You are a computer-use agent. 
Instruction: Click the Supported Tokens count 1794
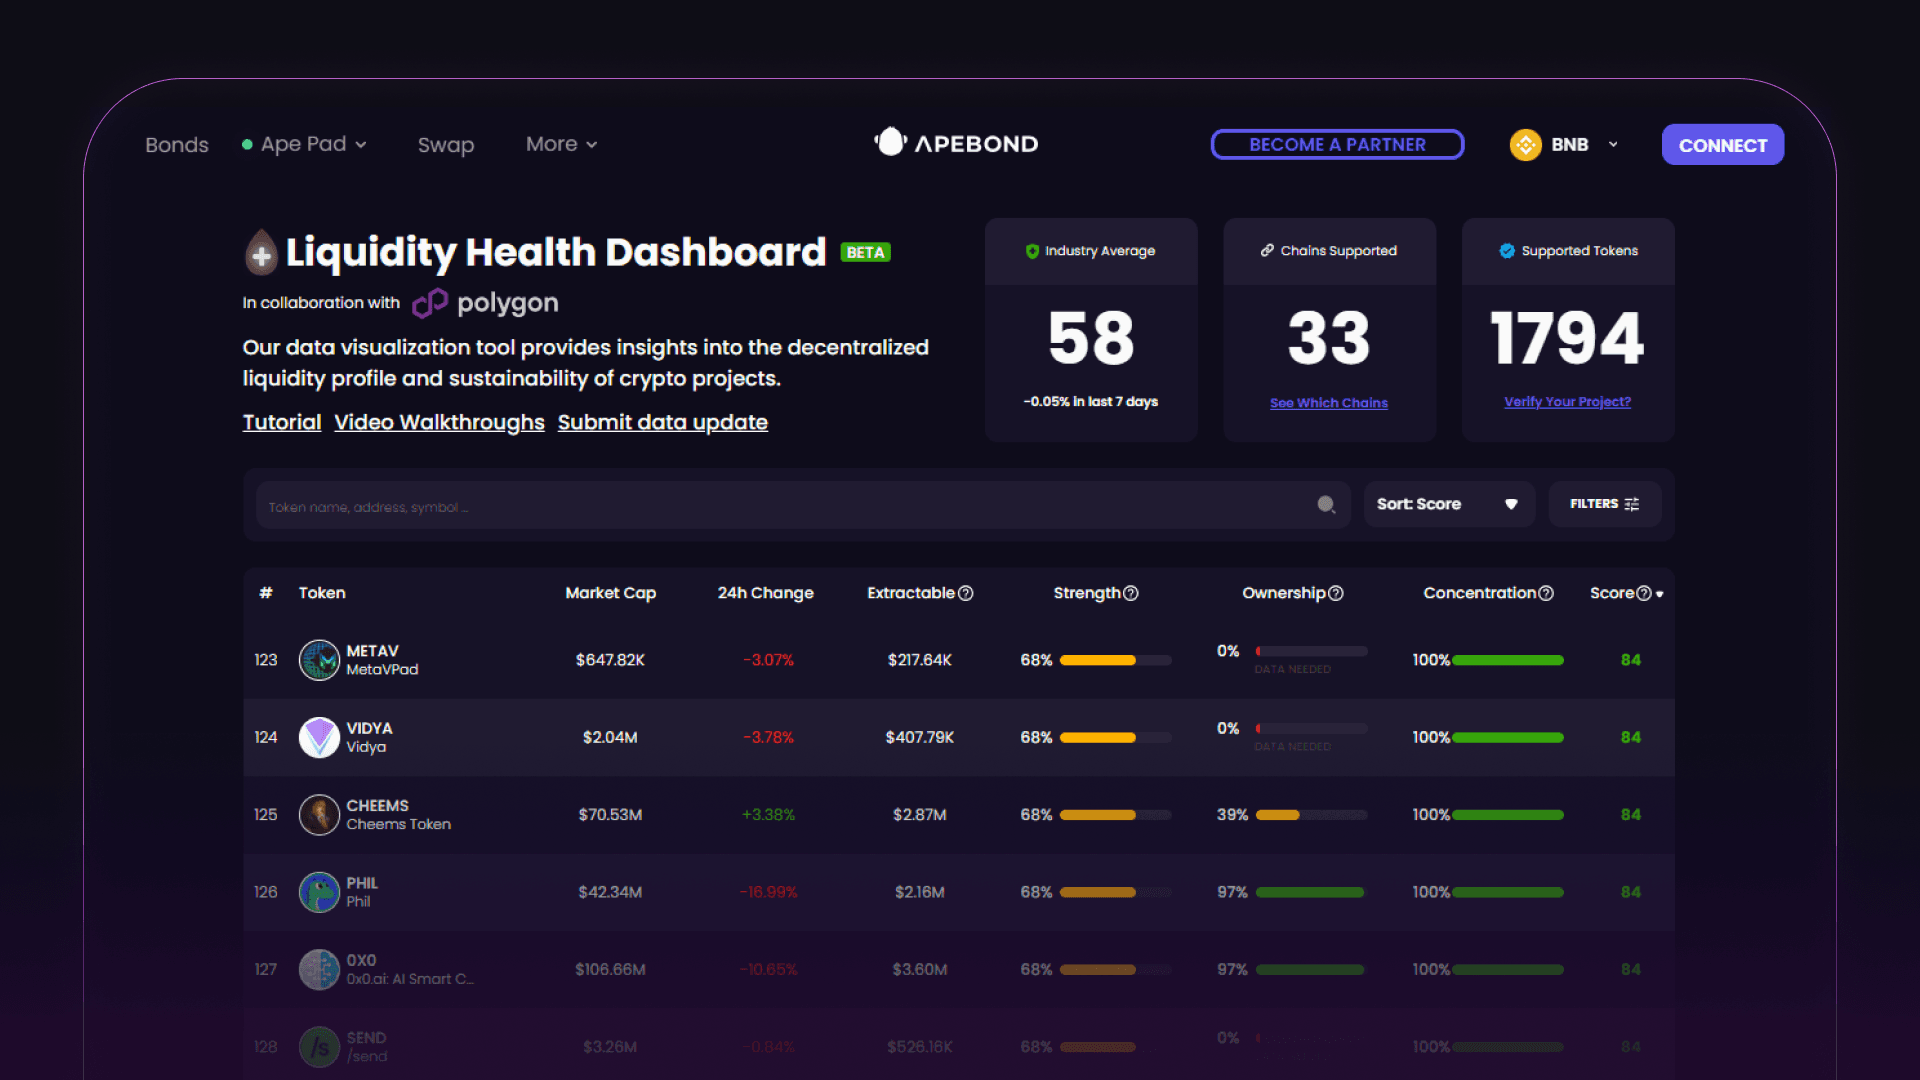click(x=1567, y=338)
